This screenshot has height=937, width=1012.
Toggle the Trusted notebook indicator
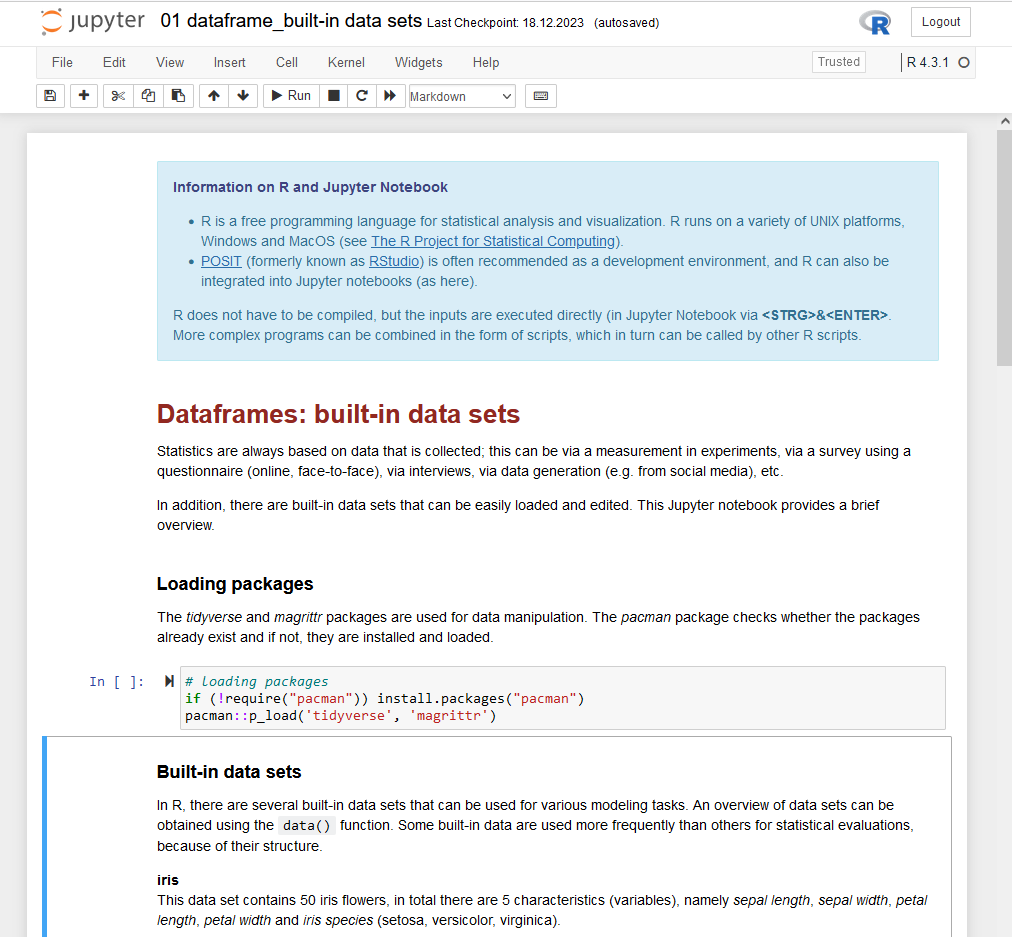point(838,62)
